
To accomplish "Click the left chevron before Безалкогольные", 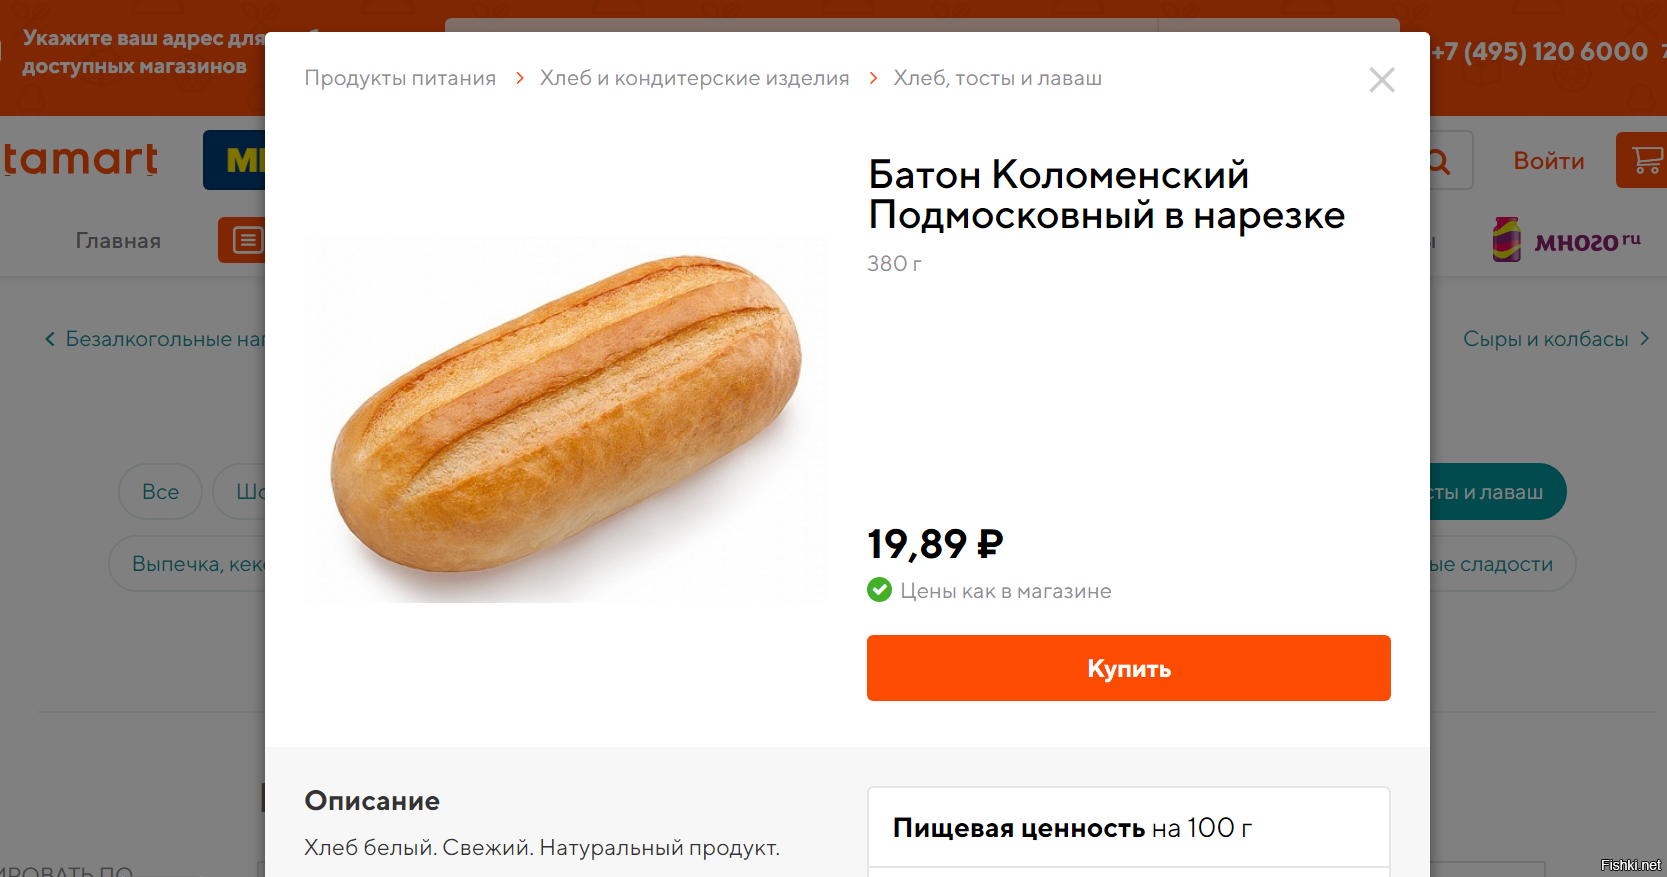I will coord(50,339).
